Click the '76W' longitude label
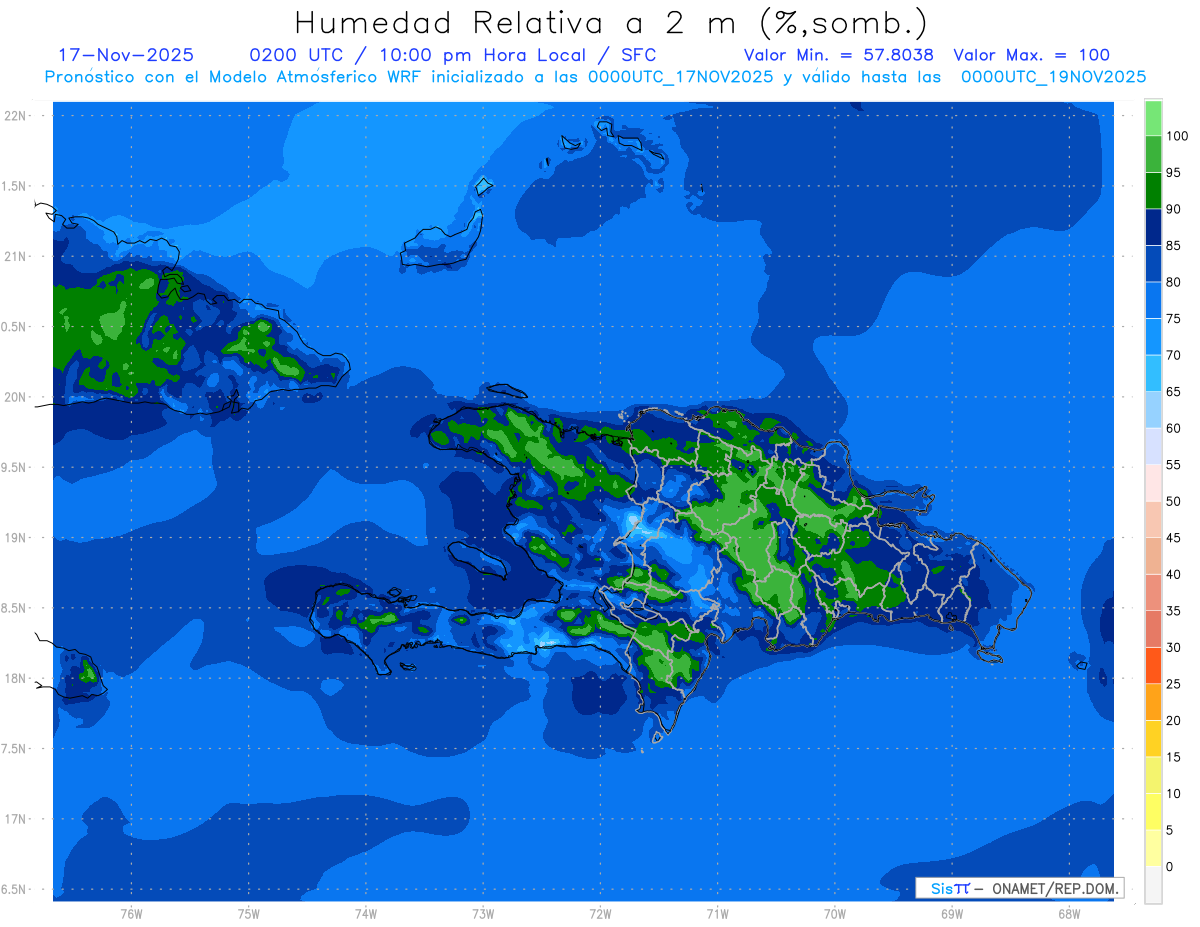The height and width of the screenshot is (927, 1200). pos(131,913)
